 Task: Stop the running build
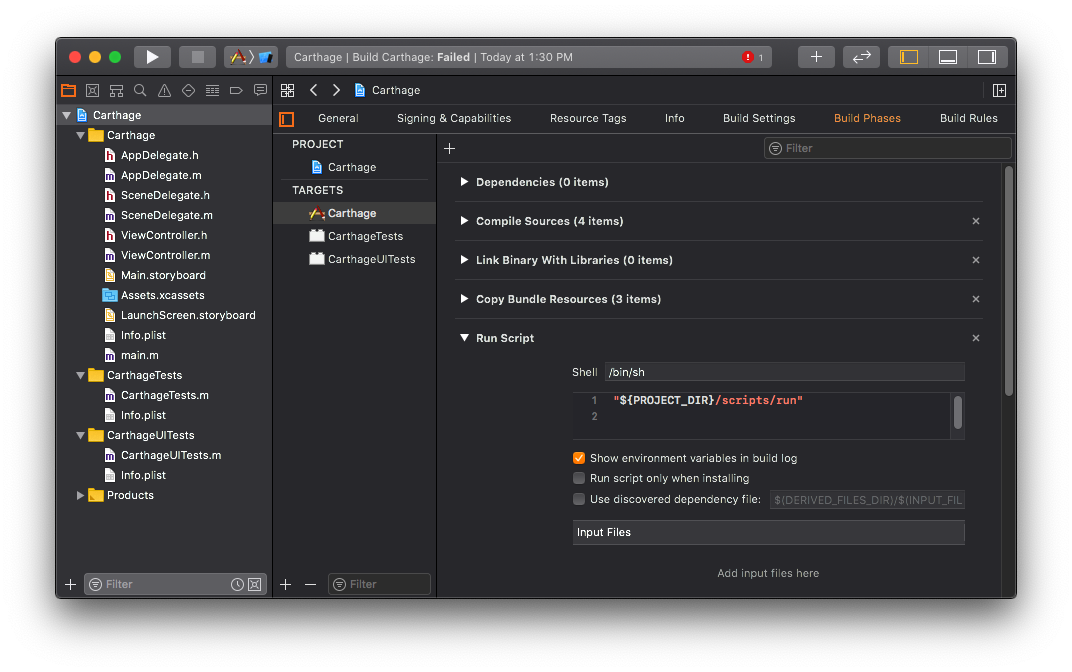(198, 57)
